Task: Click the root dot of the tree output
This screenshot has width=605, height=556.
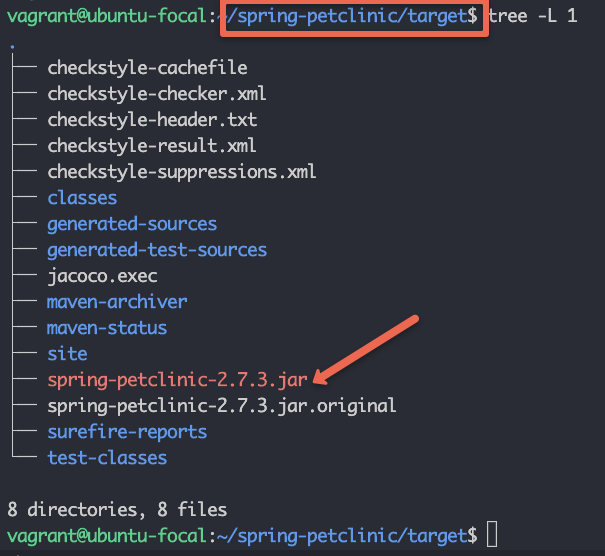Action: pos(13,47)
